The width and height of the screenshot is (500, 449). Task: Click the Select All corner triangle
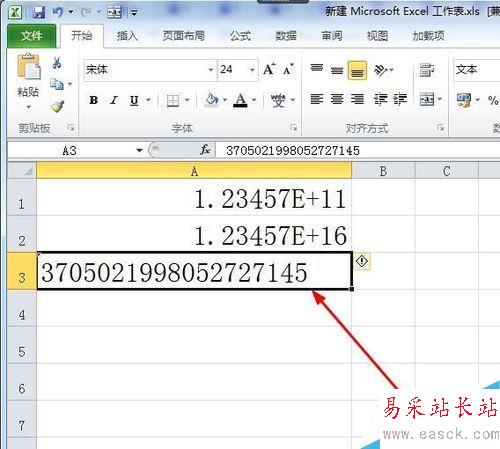28,171
